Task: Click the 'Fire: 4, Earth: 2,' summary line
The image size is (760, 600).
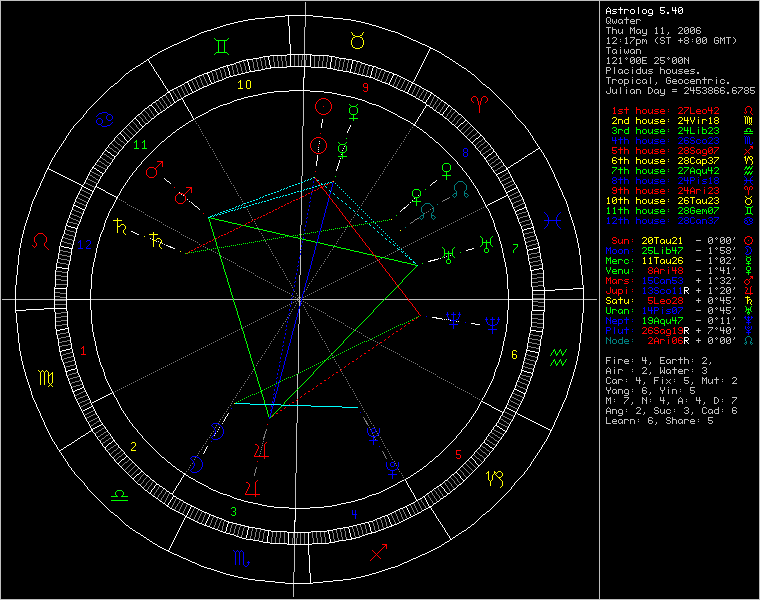Action: (x=659, y=361)
